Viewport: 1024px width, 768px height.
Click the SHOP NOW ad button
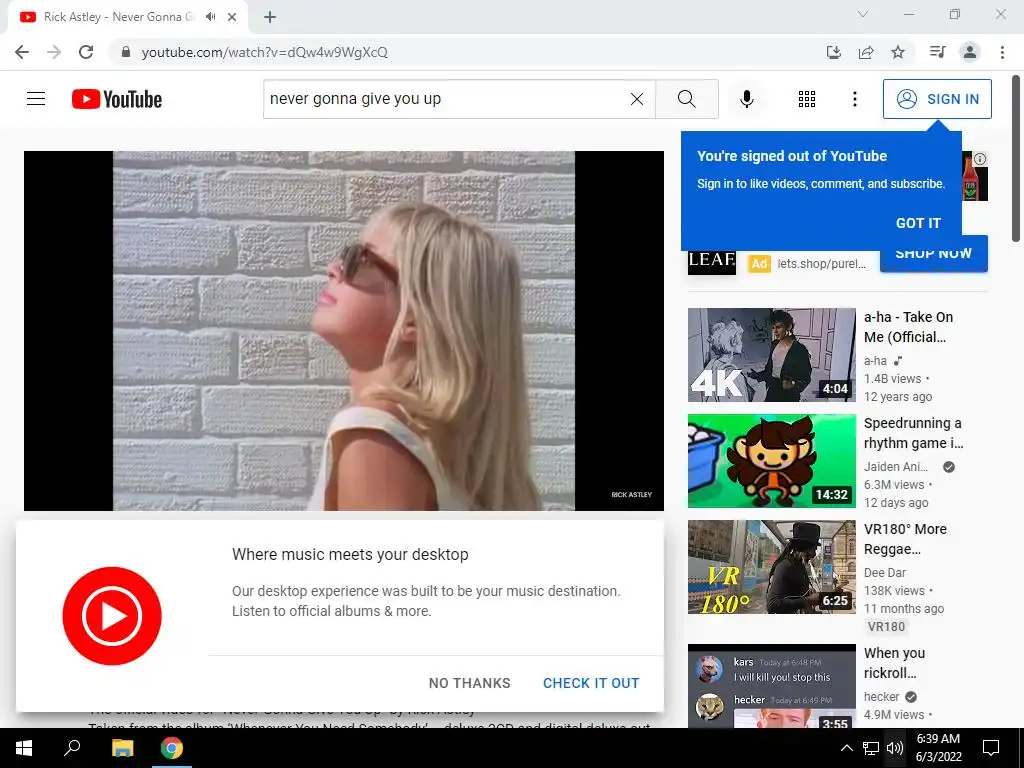(x=933, y=258)
